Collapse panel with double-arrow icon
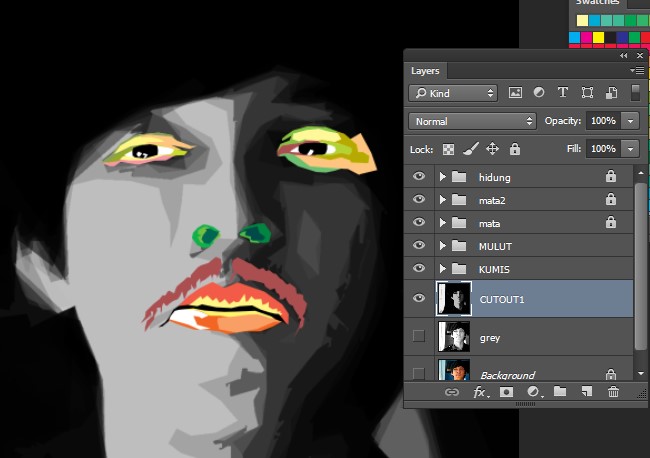The height and width of the screenshot is (458, 650). click(623, 56)
